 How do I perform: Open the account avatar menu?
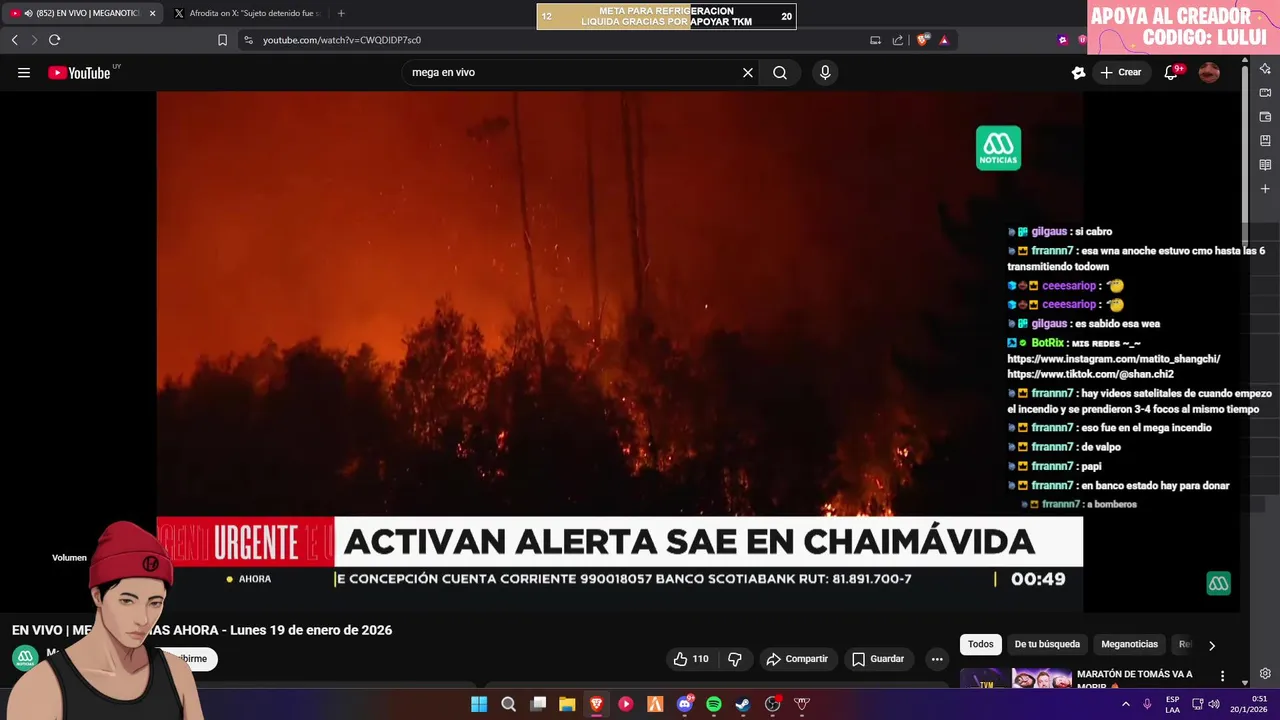point(1209,73)
